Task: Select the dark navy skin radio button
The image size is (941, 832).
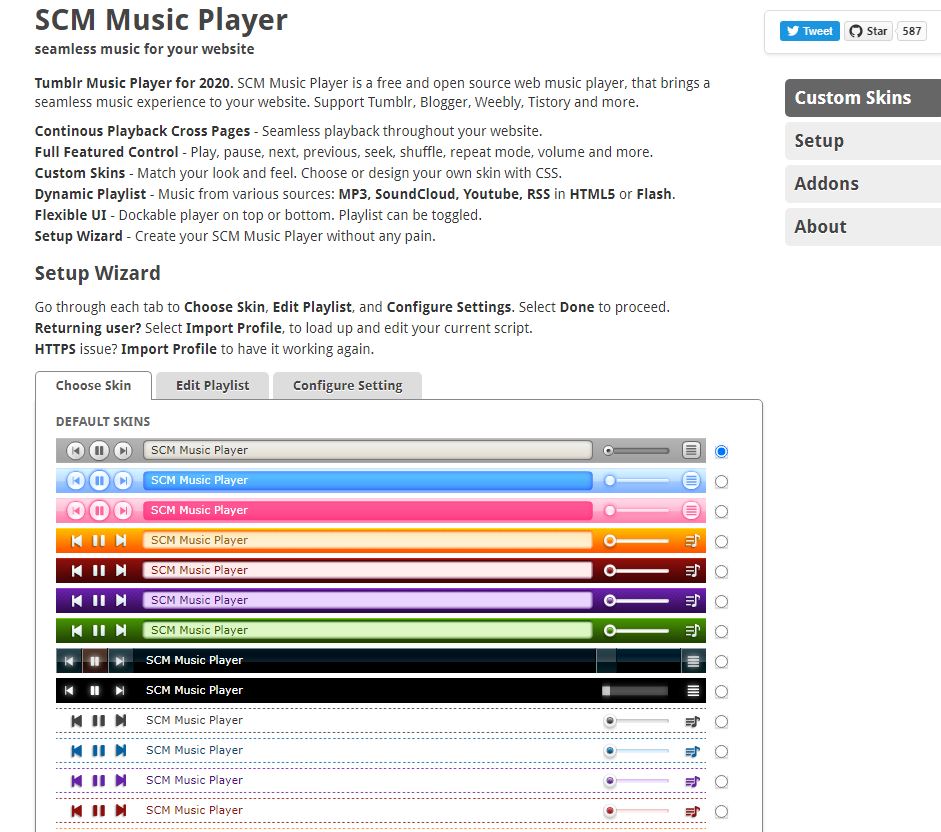Action: pyautogui.click(x=721, y=662)
